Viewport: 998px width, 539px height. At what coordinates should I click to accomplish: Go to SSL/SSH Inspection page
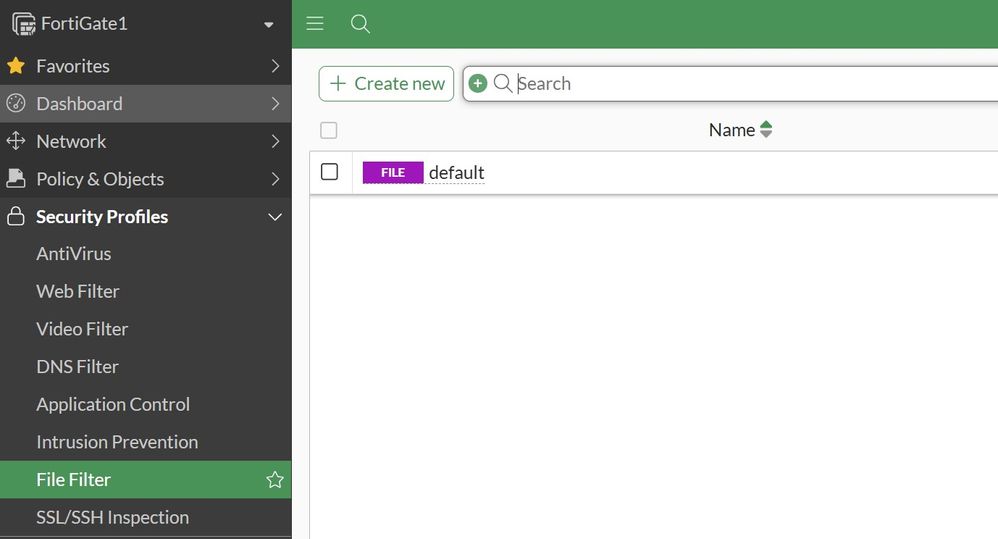coord(112,517)
